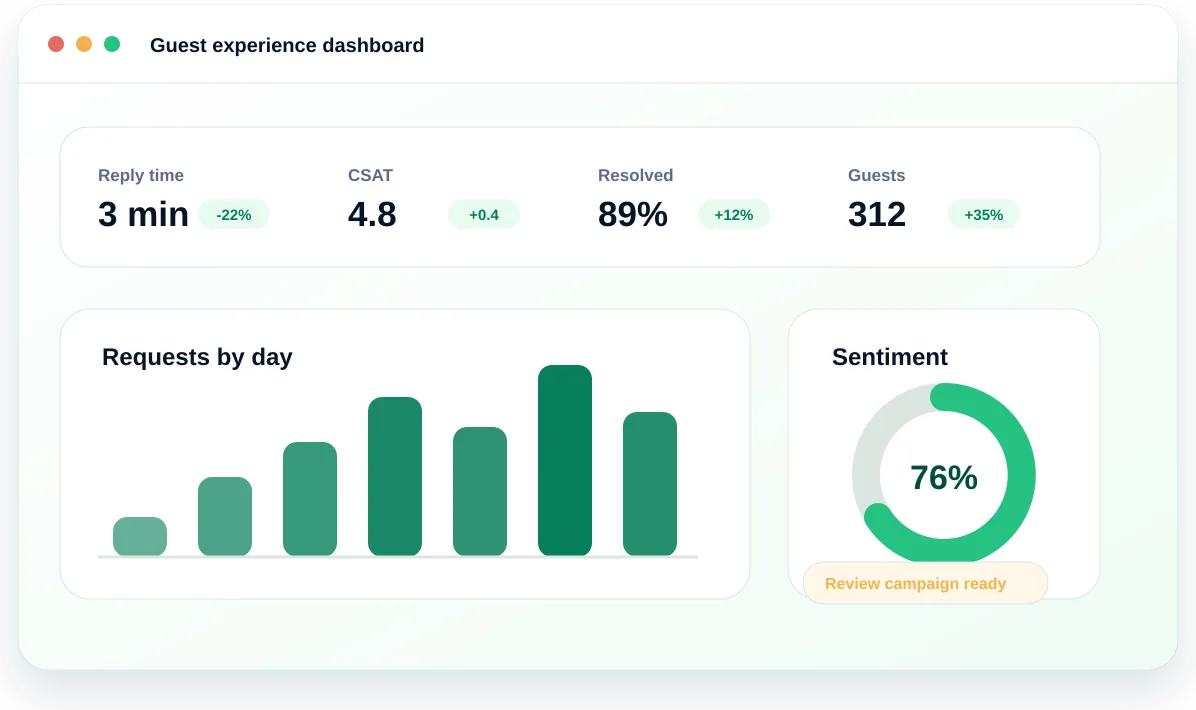This screenshot has height=710, width=1196.
Task: Click the Reply time label
Action: [141, 175]
